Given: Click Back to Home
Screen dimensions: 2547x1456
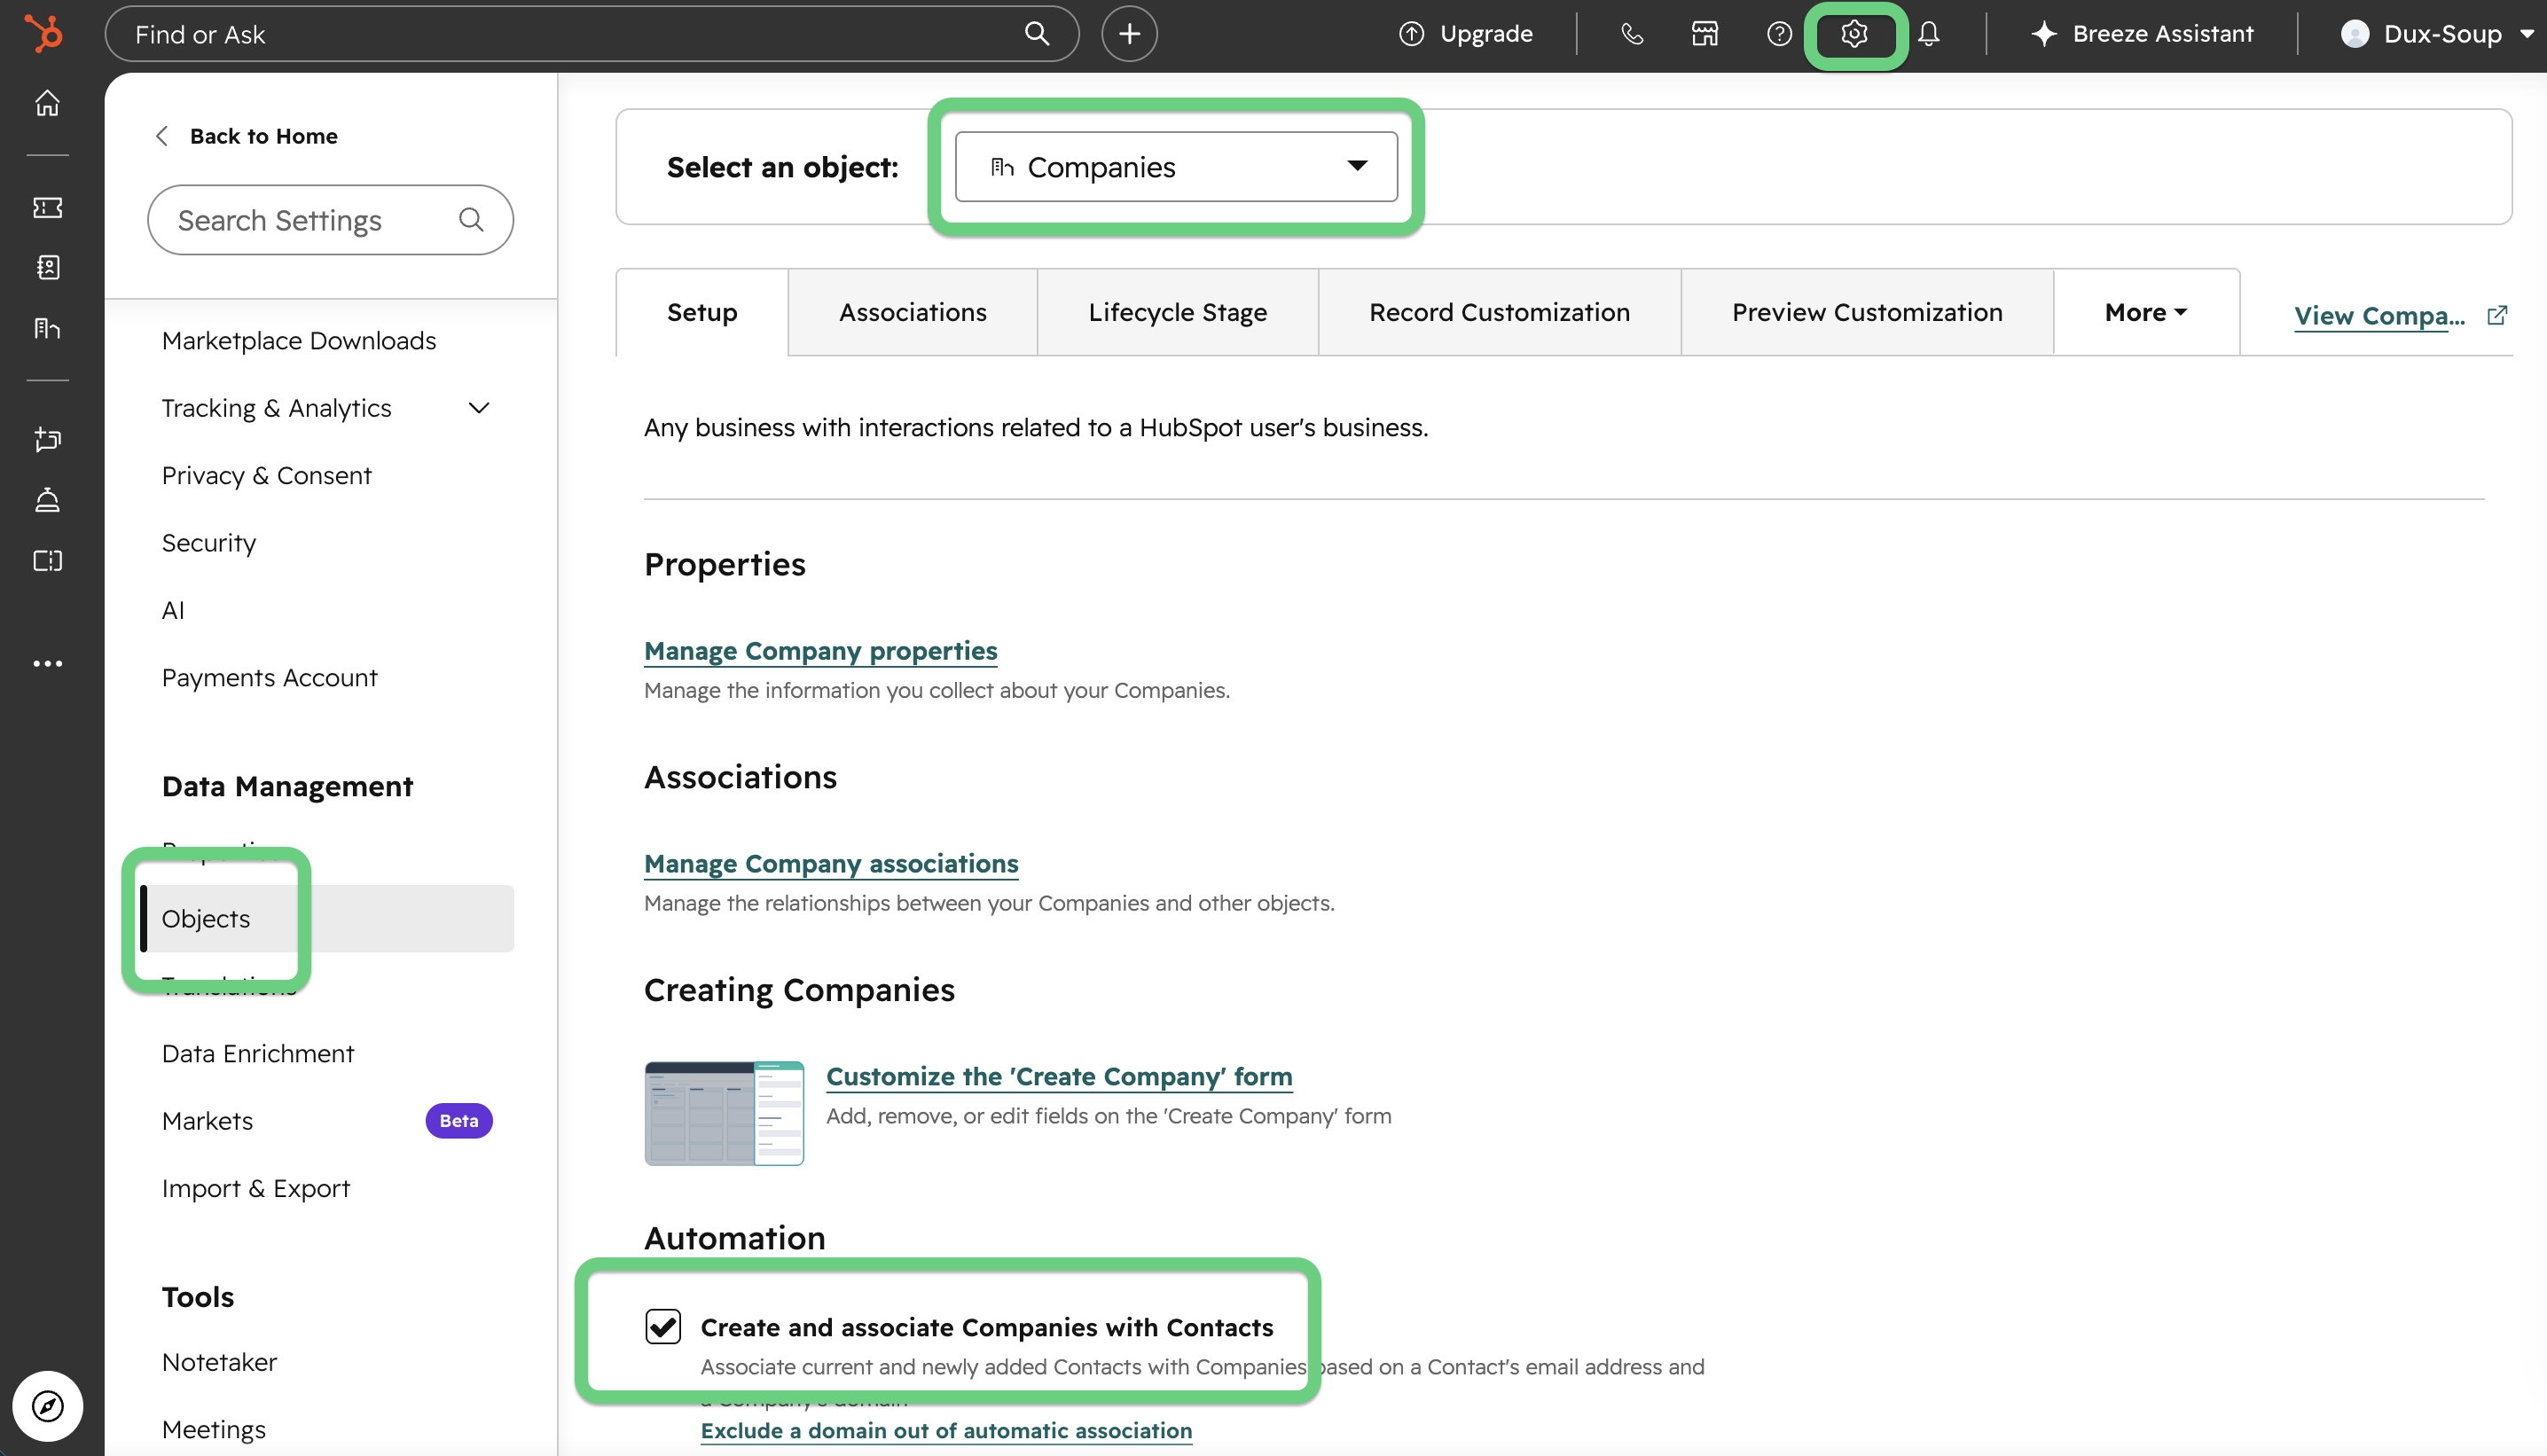Looking at the screenshot, I should (247, 135).
